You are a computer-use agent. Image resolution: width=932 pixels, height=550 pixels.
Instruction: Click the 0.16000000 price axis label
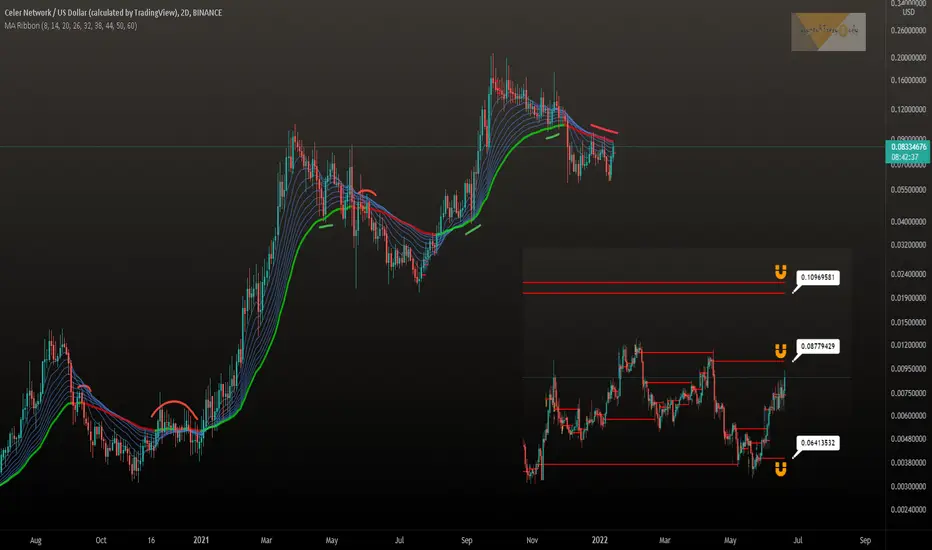(x=908, y=80)
